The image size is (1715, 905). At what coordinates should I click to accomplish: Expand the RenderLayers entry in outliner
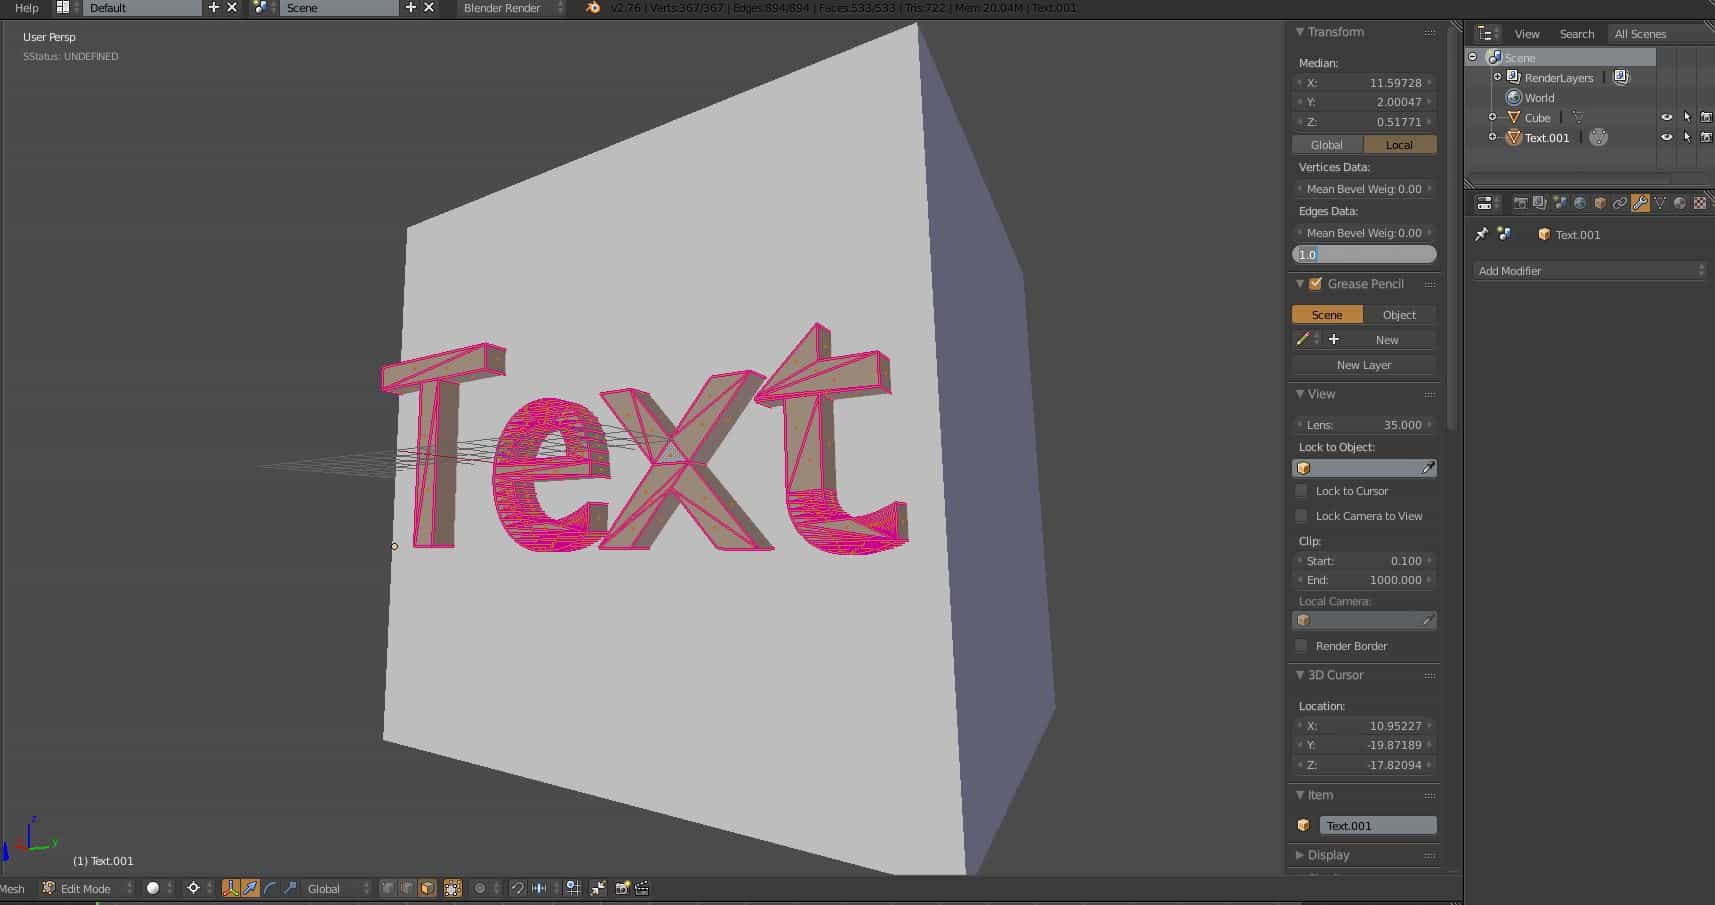pos(1497,77)
